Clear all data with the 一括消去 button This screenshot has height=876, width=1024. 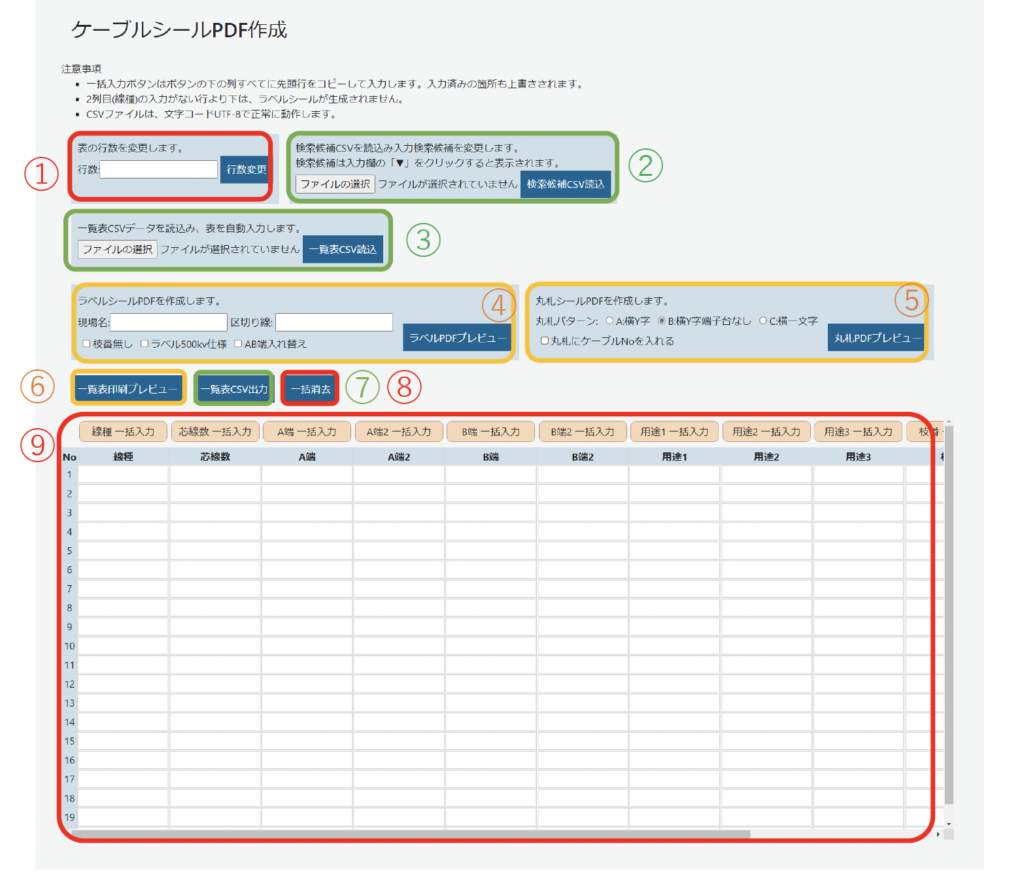tap(311, 388)
